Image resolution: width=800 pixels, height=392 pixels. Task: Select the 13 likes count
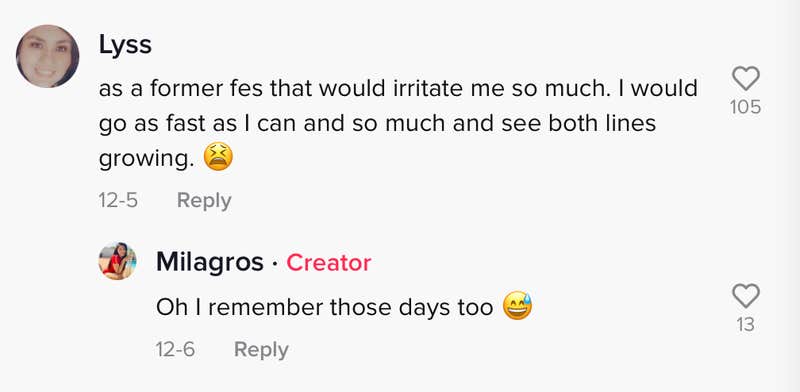745,325
